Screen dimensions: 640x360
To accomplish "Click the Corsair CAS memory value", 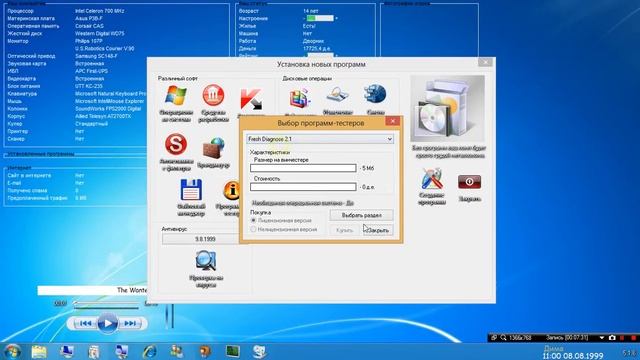I will [89, 26].
